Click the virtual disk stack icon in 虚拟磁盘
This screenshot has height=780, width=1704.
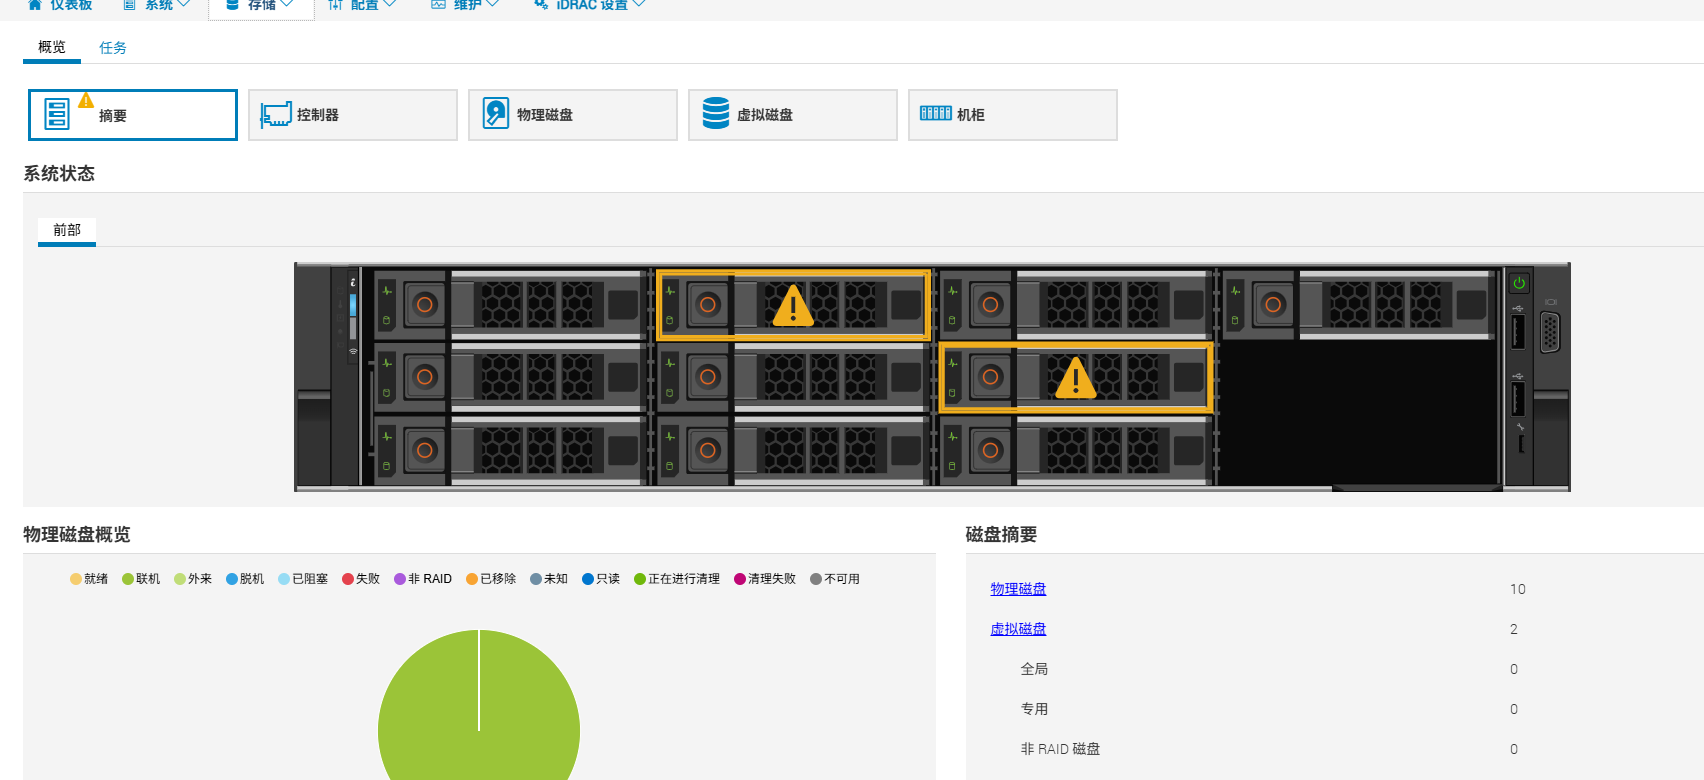pyautogui.click(x=716, y=113)
